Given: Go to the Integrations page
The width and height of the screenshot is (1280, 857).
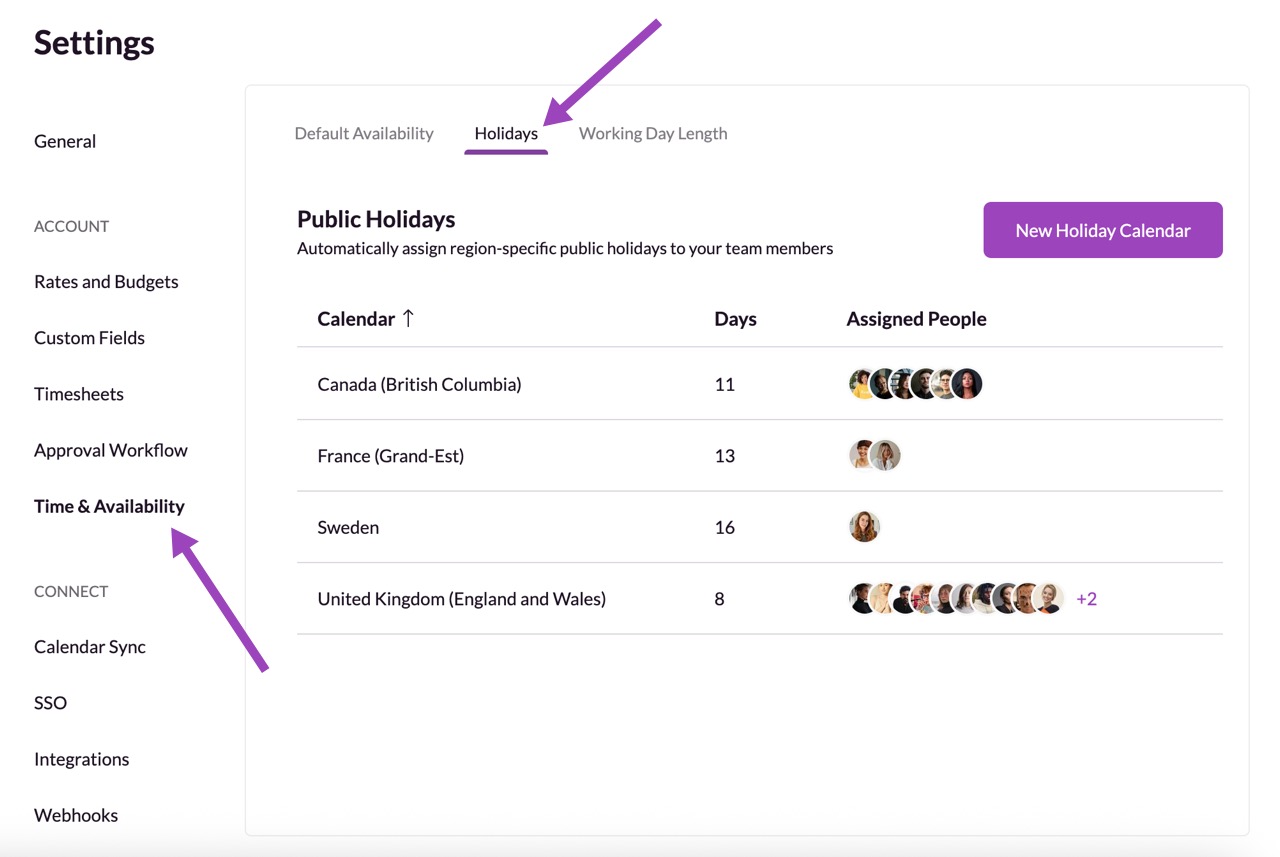Looking at the screenshot, I should 81,759.
